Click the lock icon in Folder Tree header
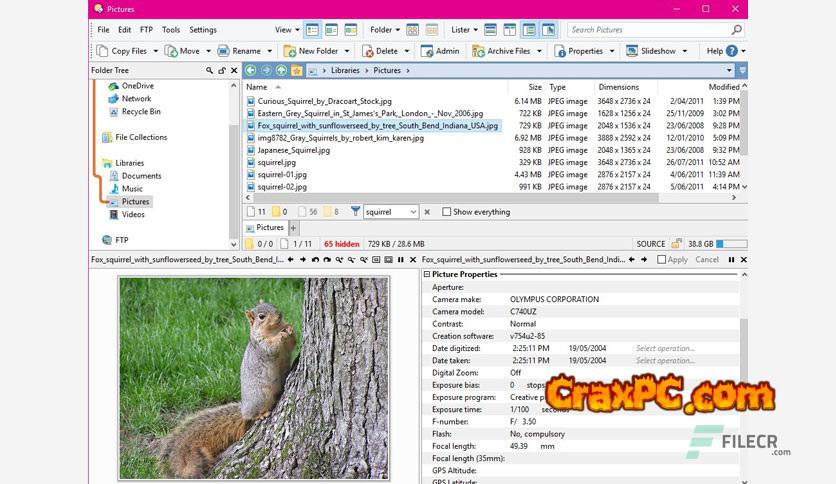 (x=222, y=71)
